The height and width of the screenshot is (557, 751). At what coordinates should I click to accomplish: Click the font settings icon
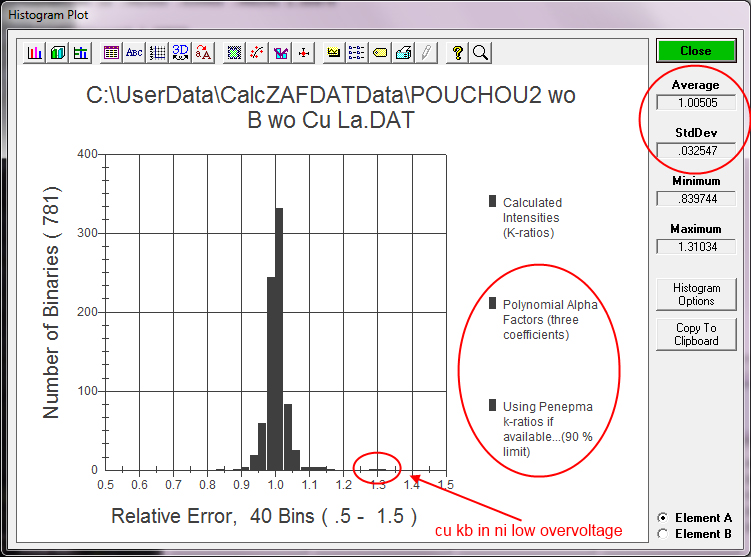[x=203, y=52]
